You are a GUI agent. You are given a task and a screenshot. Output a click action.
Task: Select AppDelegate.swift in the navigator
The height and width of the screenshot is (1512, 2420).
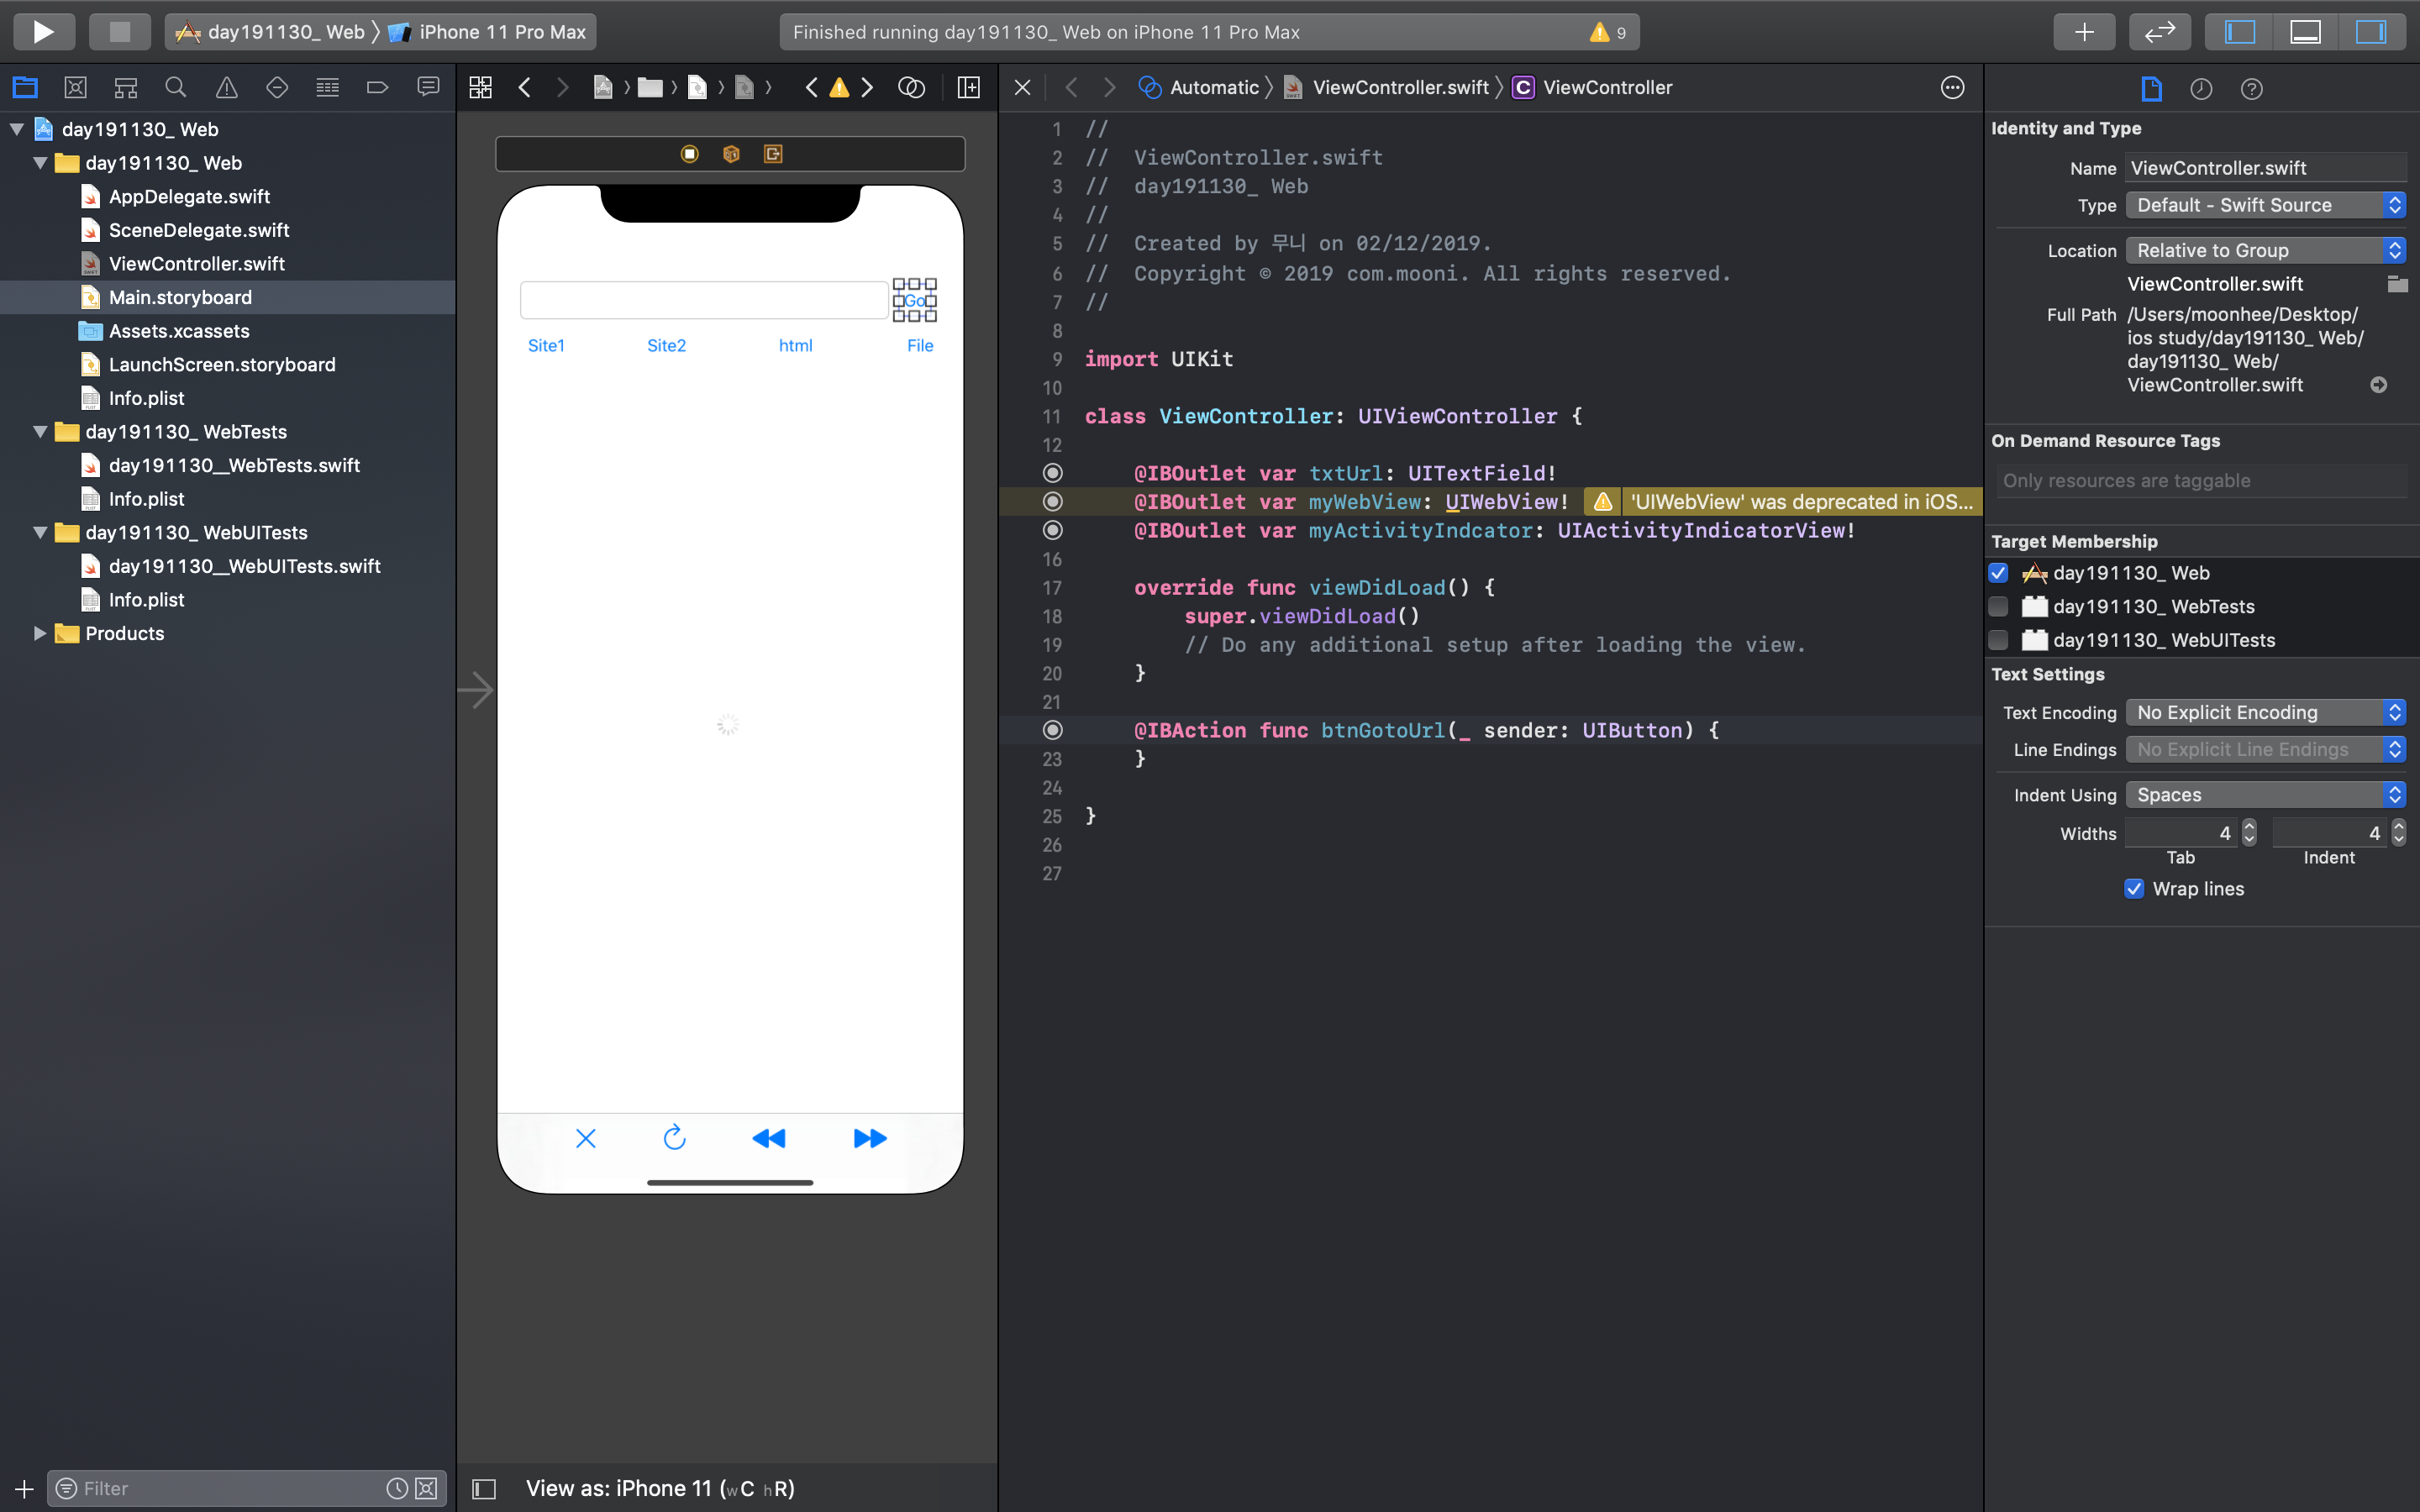[x=189, y=197]
